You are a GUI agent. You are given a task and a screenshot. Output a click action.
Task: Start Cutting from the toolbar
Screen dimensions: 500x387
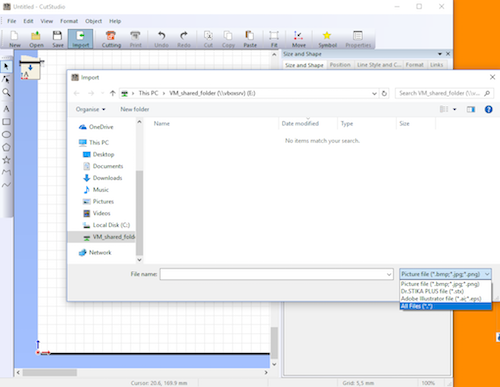pyautogui.click(x=111, y=39)
